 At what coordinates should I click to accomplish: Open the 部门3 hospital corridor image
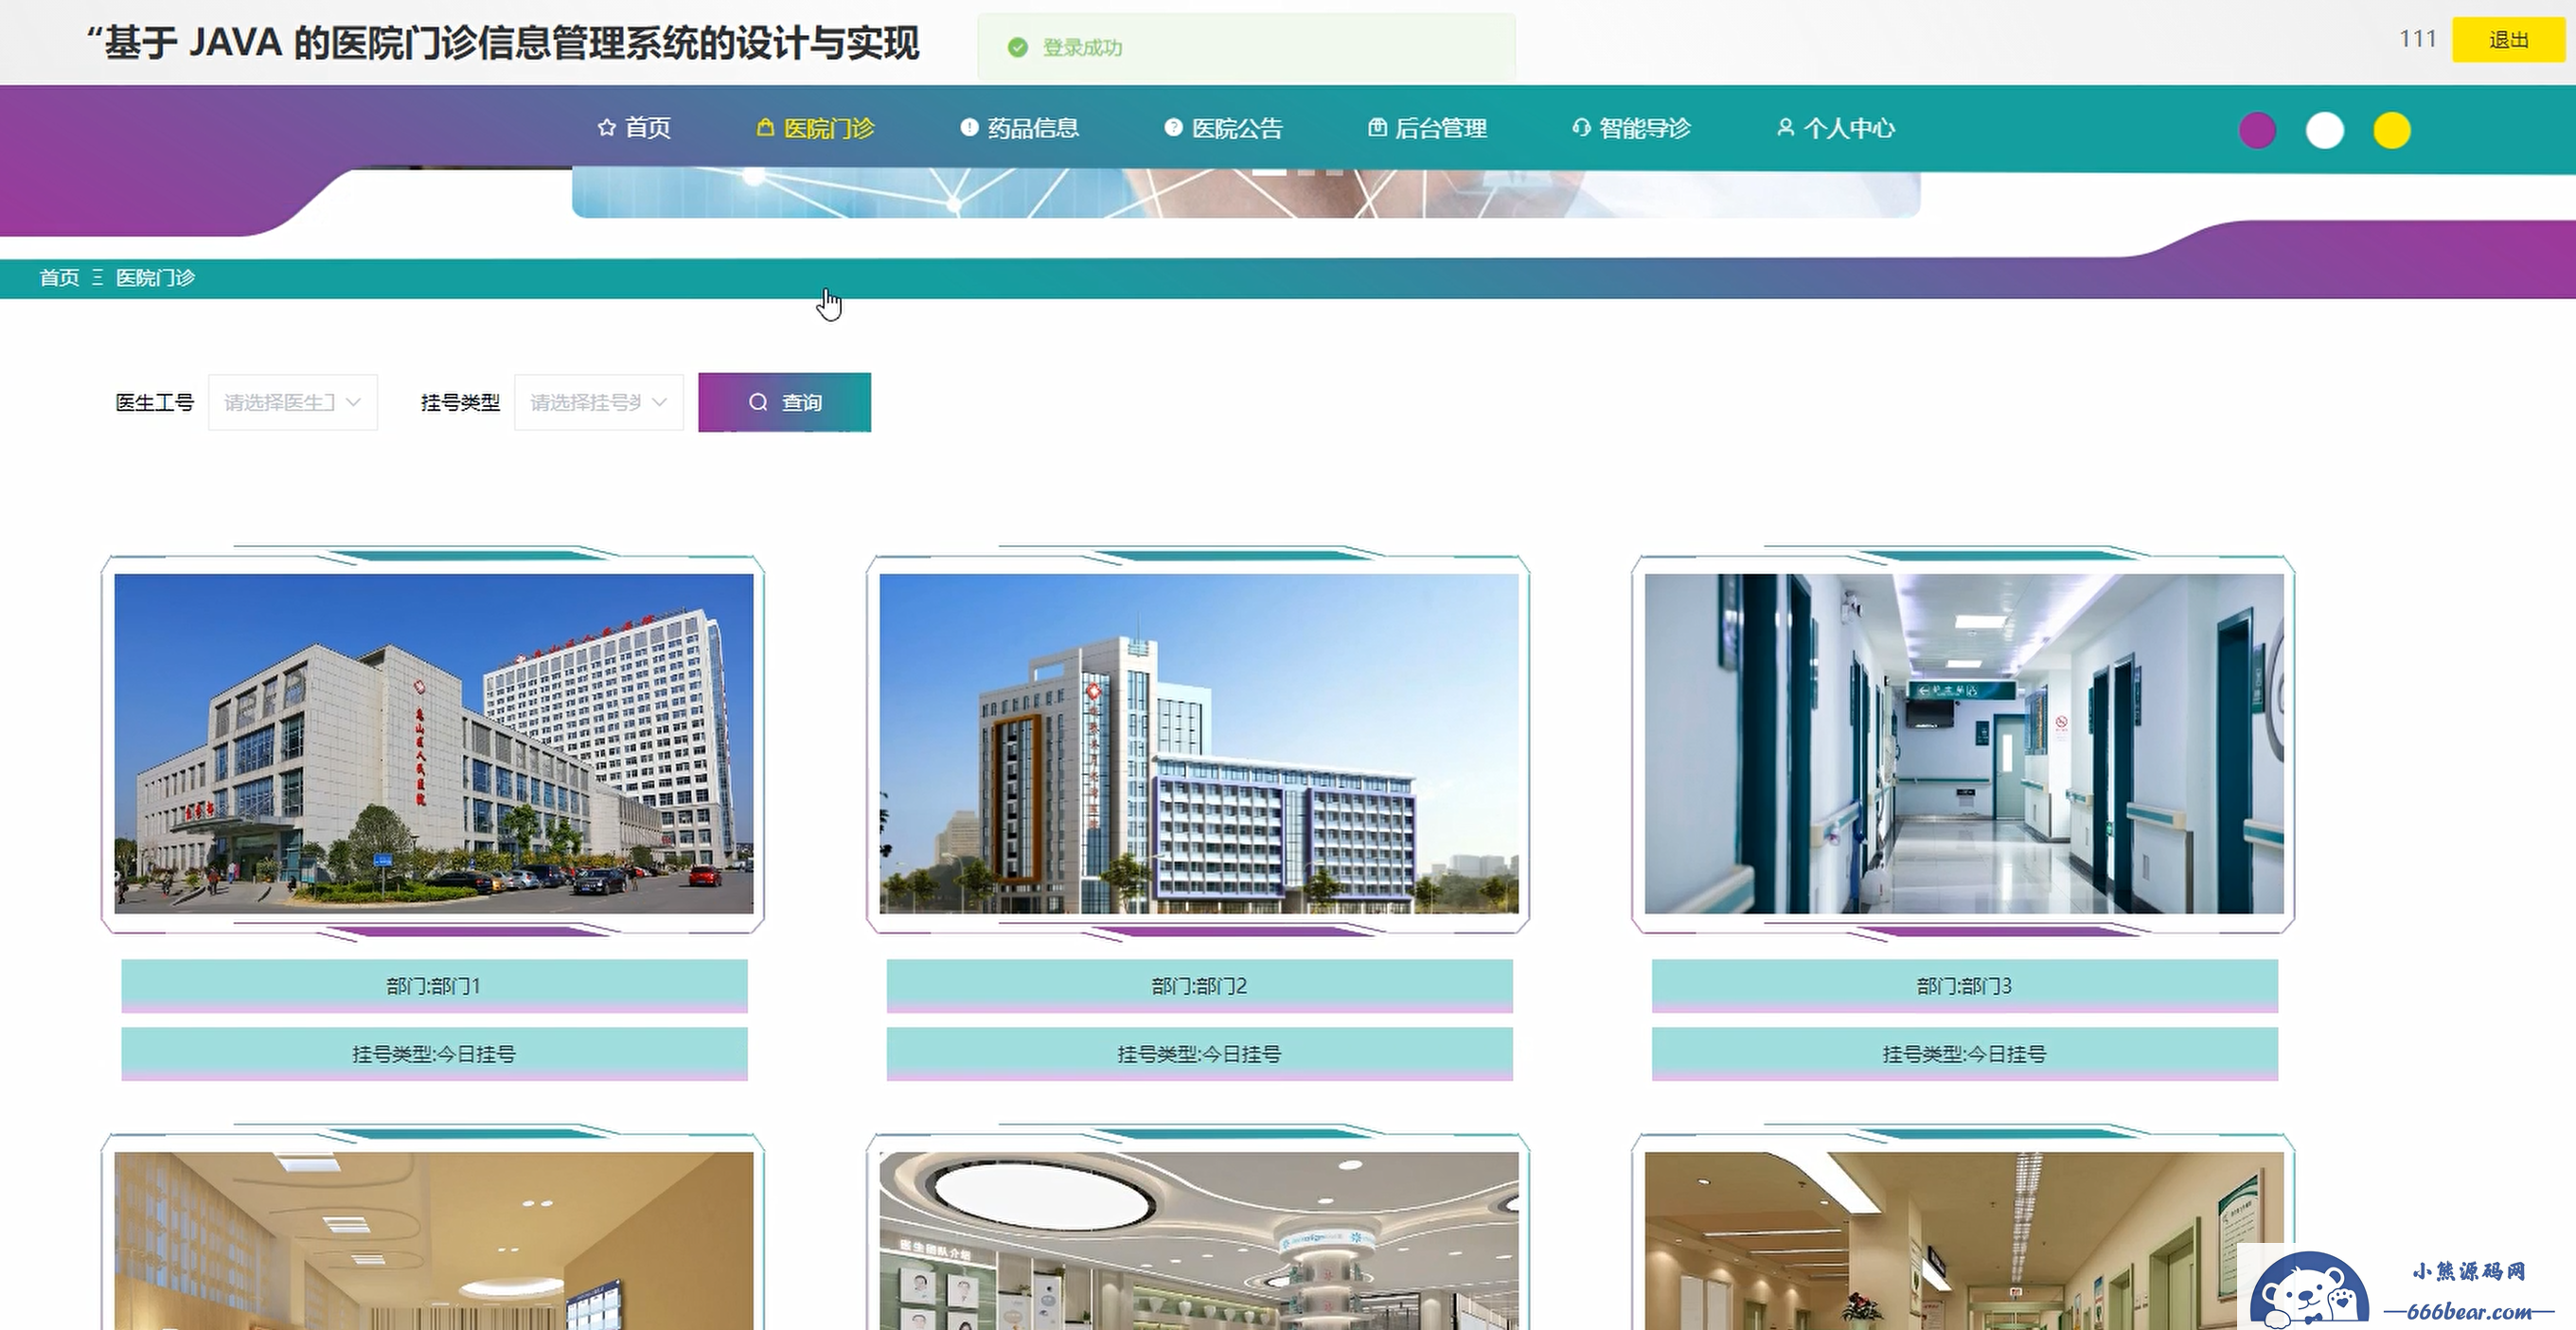point(1964,743)
